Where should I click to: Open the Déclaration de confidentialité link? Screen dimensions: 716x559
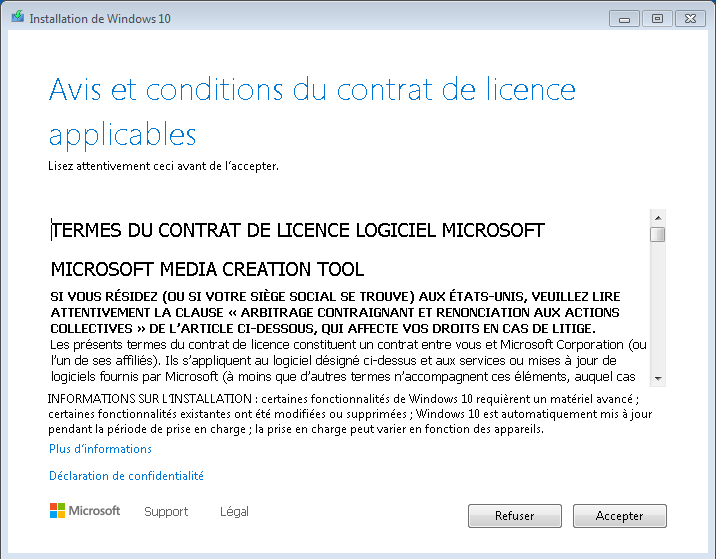pos(126,476)
